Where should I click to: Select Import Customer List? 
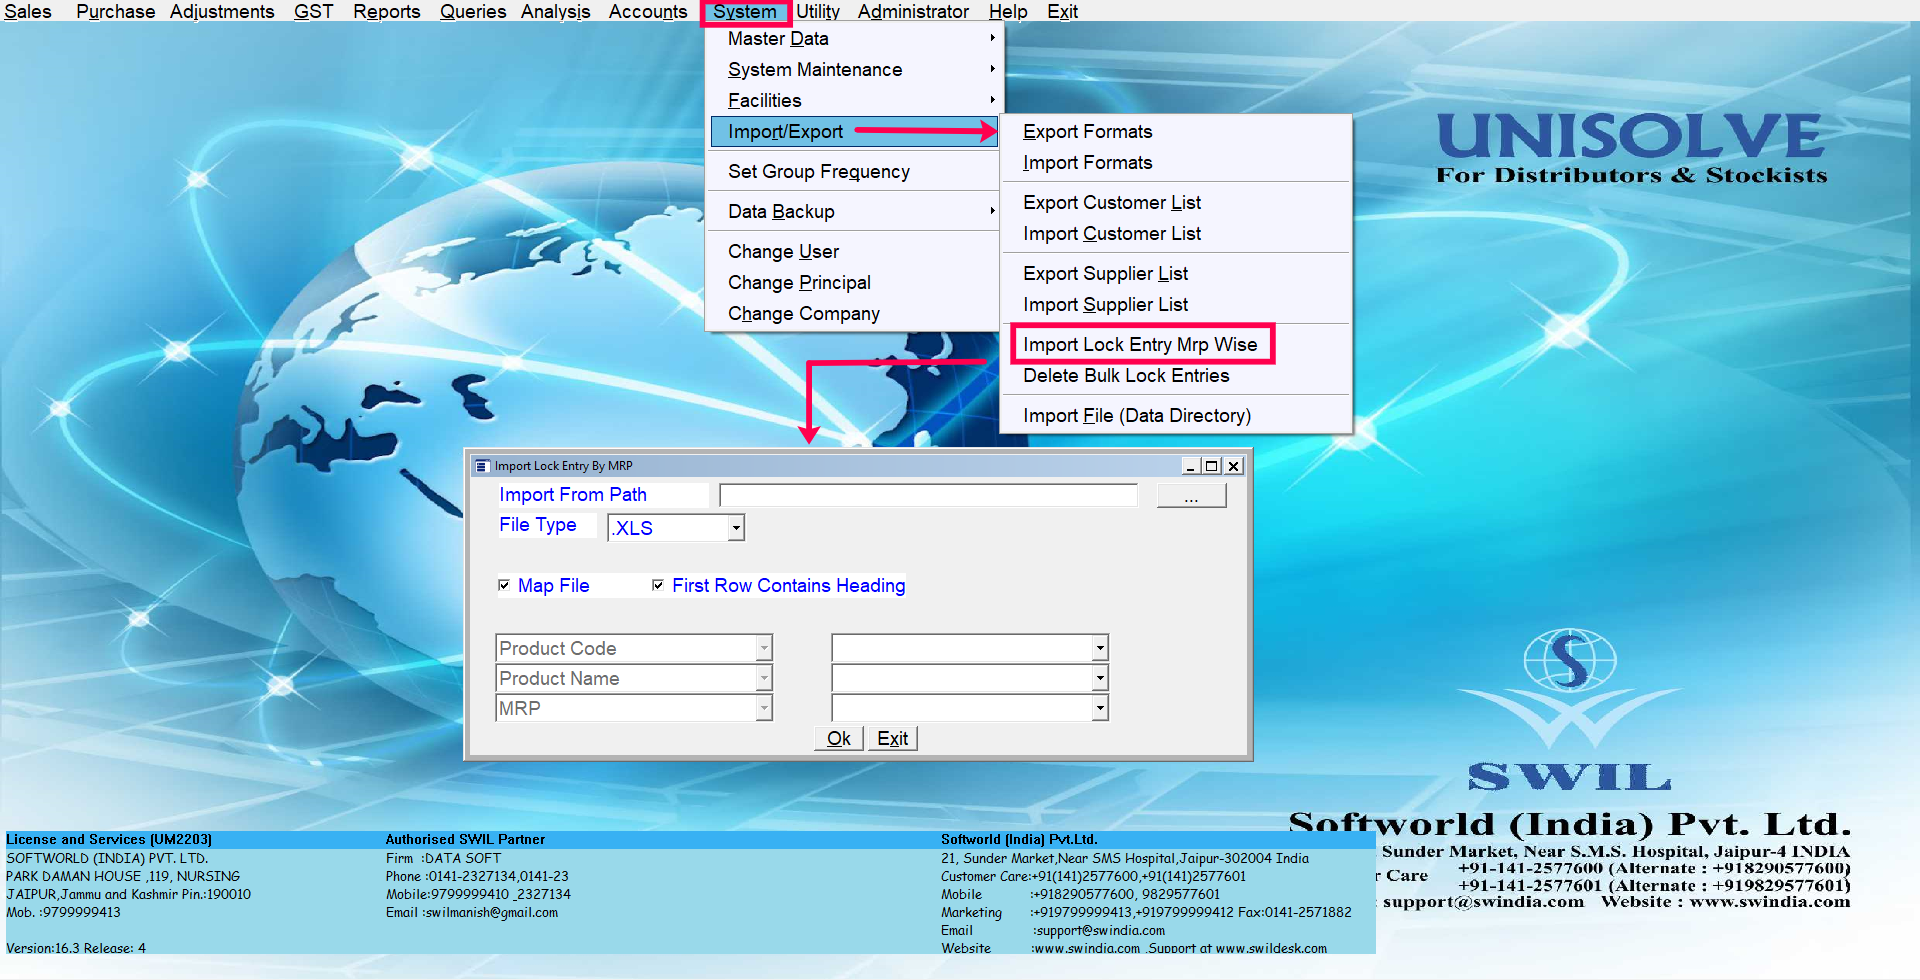click(1176, 233)
